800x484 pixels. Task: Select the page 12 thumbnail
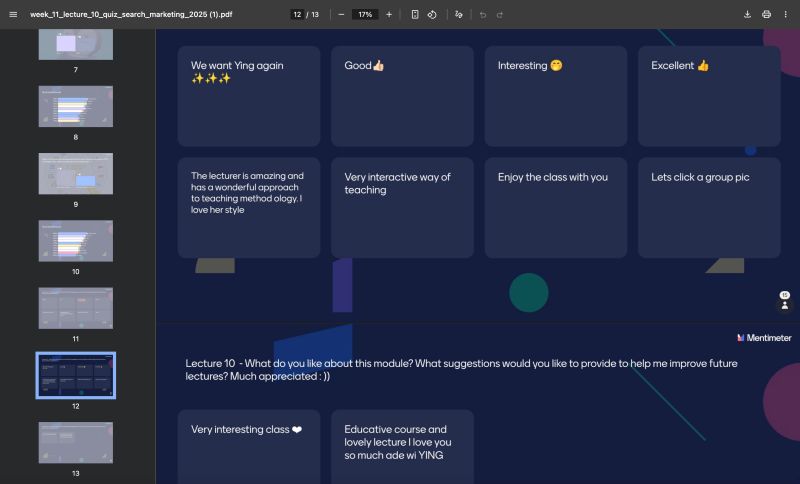pyautogui.click(x=76, y=375)
